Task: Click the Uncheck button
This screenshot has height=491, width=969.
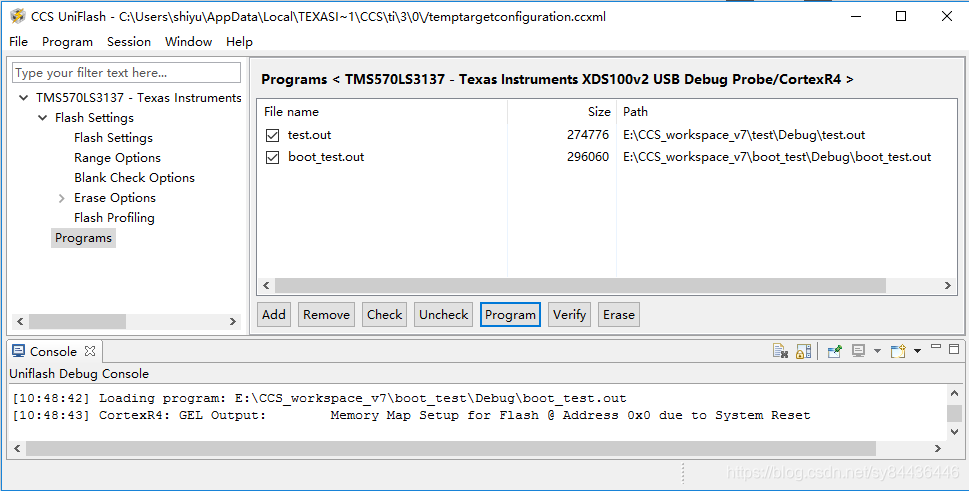Action: (x=444, y=314)
